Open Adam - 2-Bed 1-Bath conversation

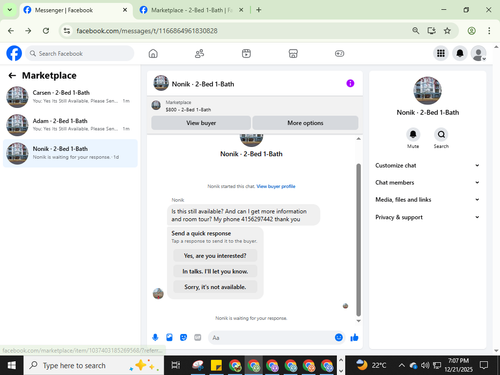coord(70,125)
